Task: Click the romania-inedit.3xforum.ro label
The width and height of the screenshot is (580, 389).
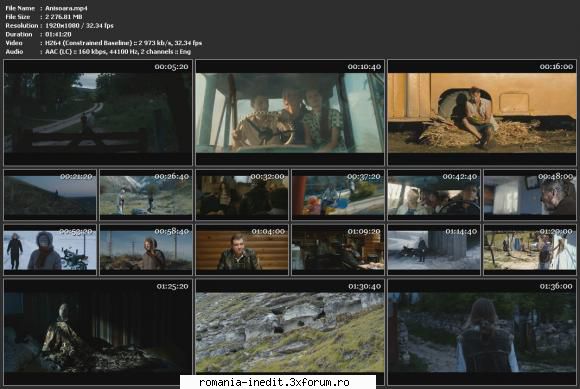Action: coord(274,382)
